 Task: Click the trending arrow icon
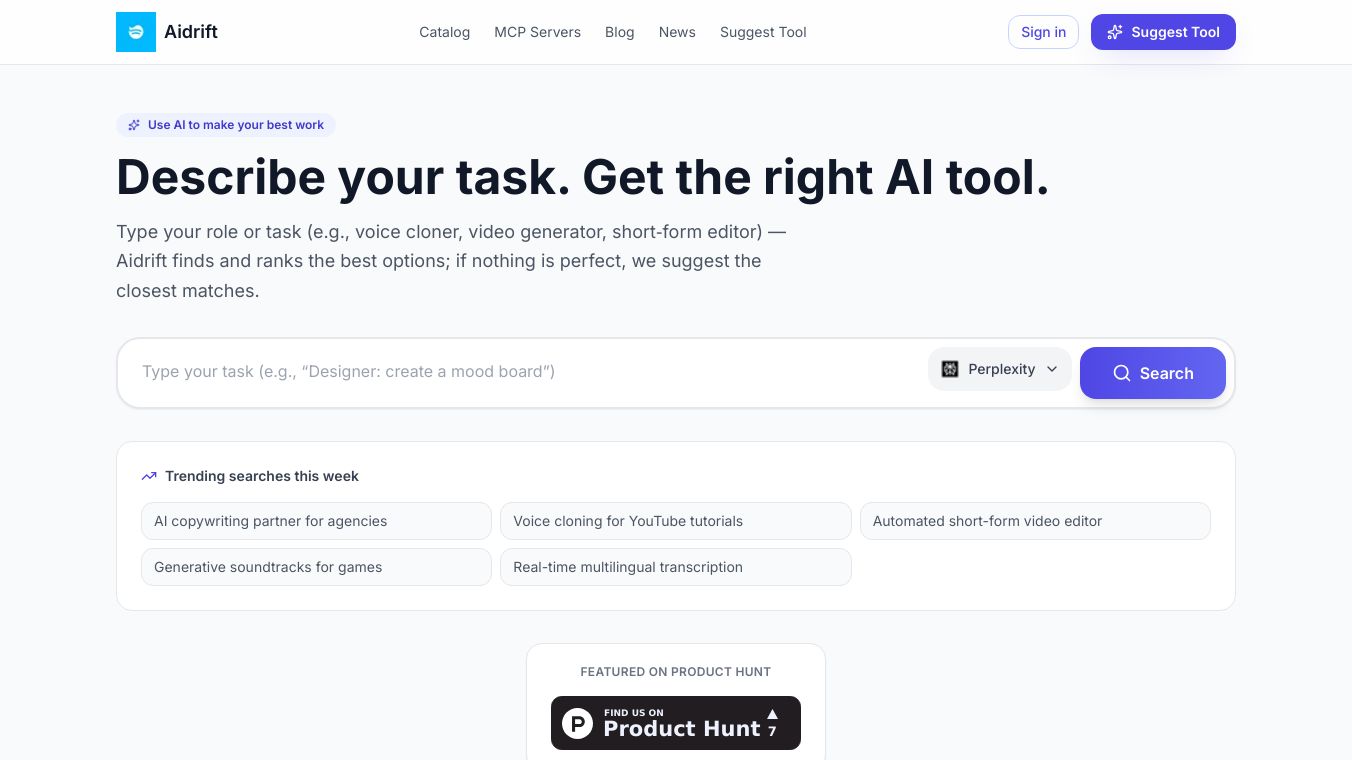tap(149, 476)
